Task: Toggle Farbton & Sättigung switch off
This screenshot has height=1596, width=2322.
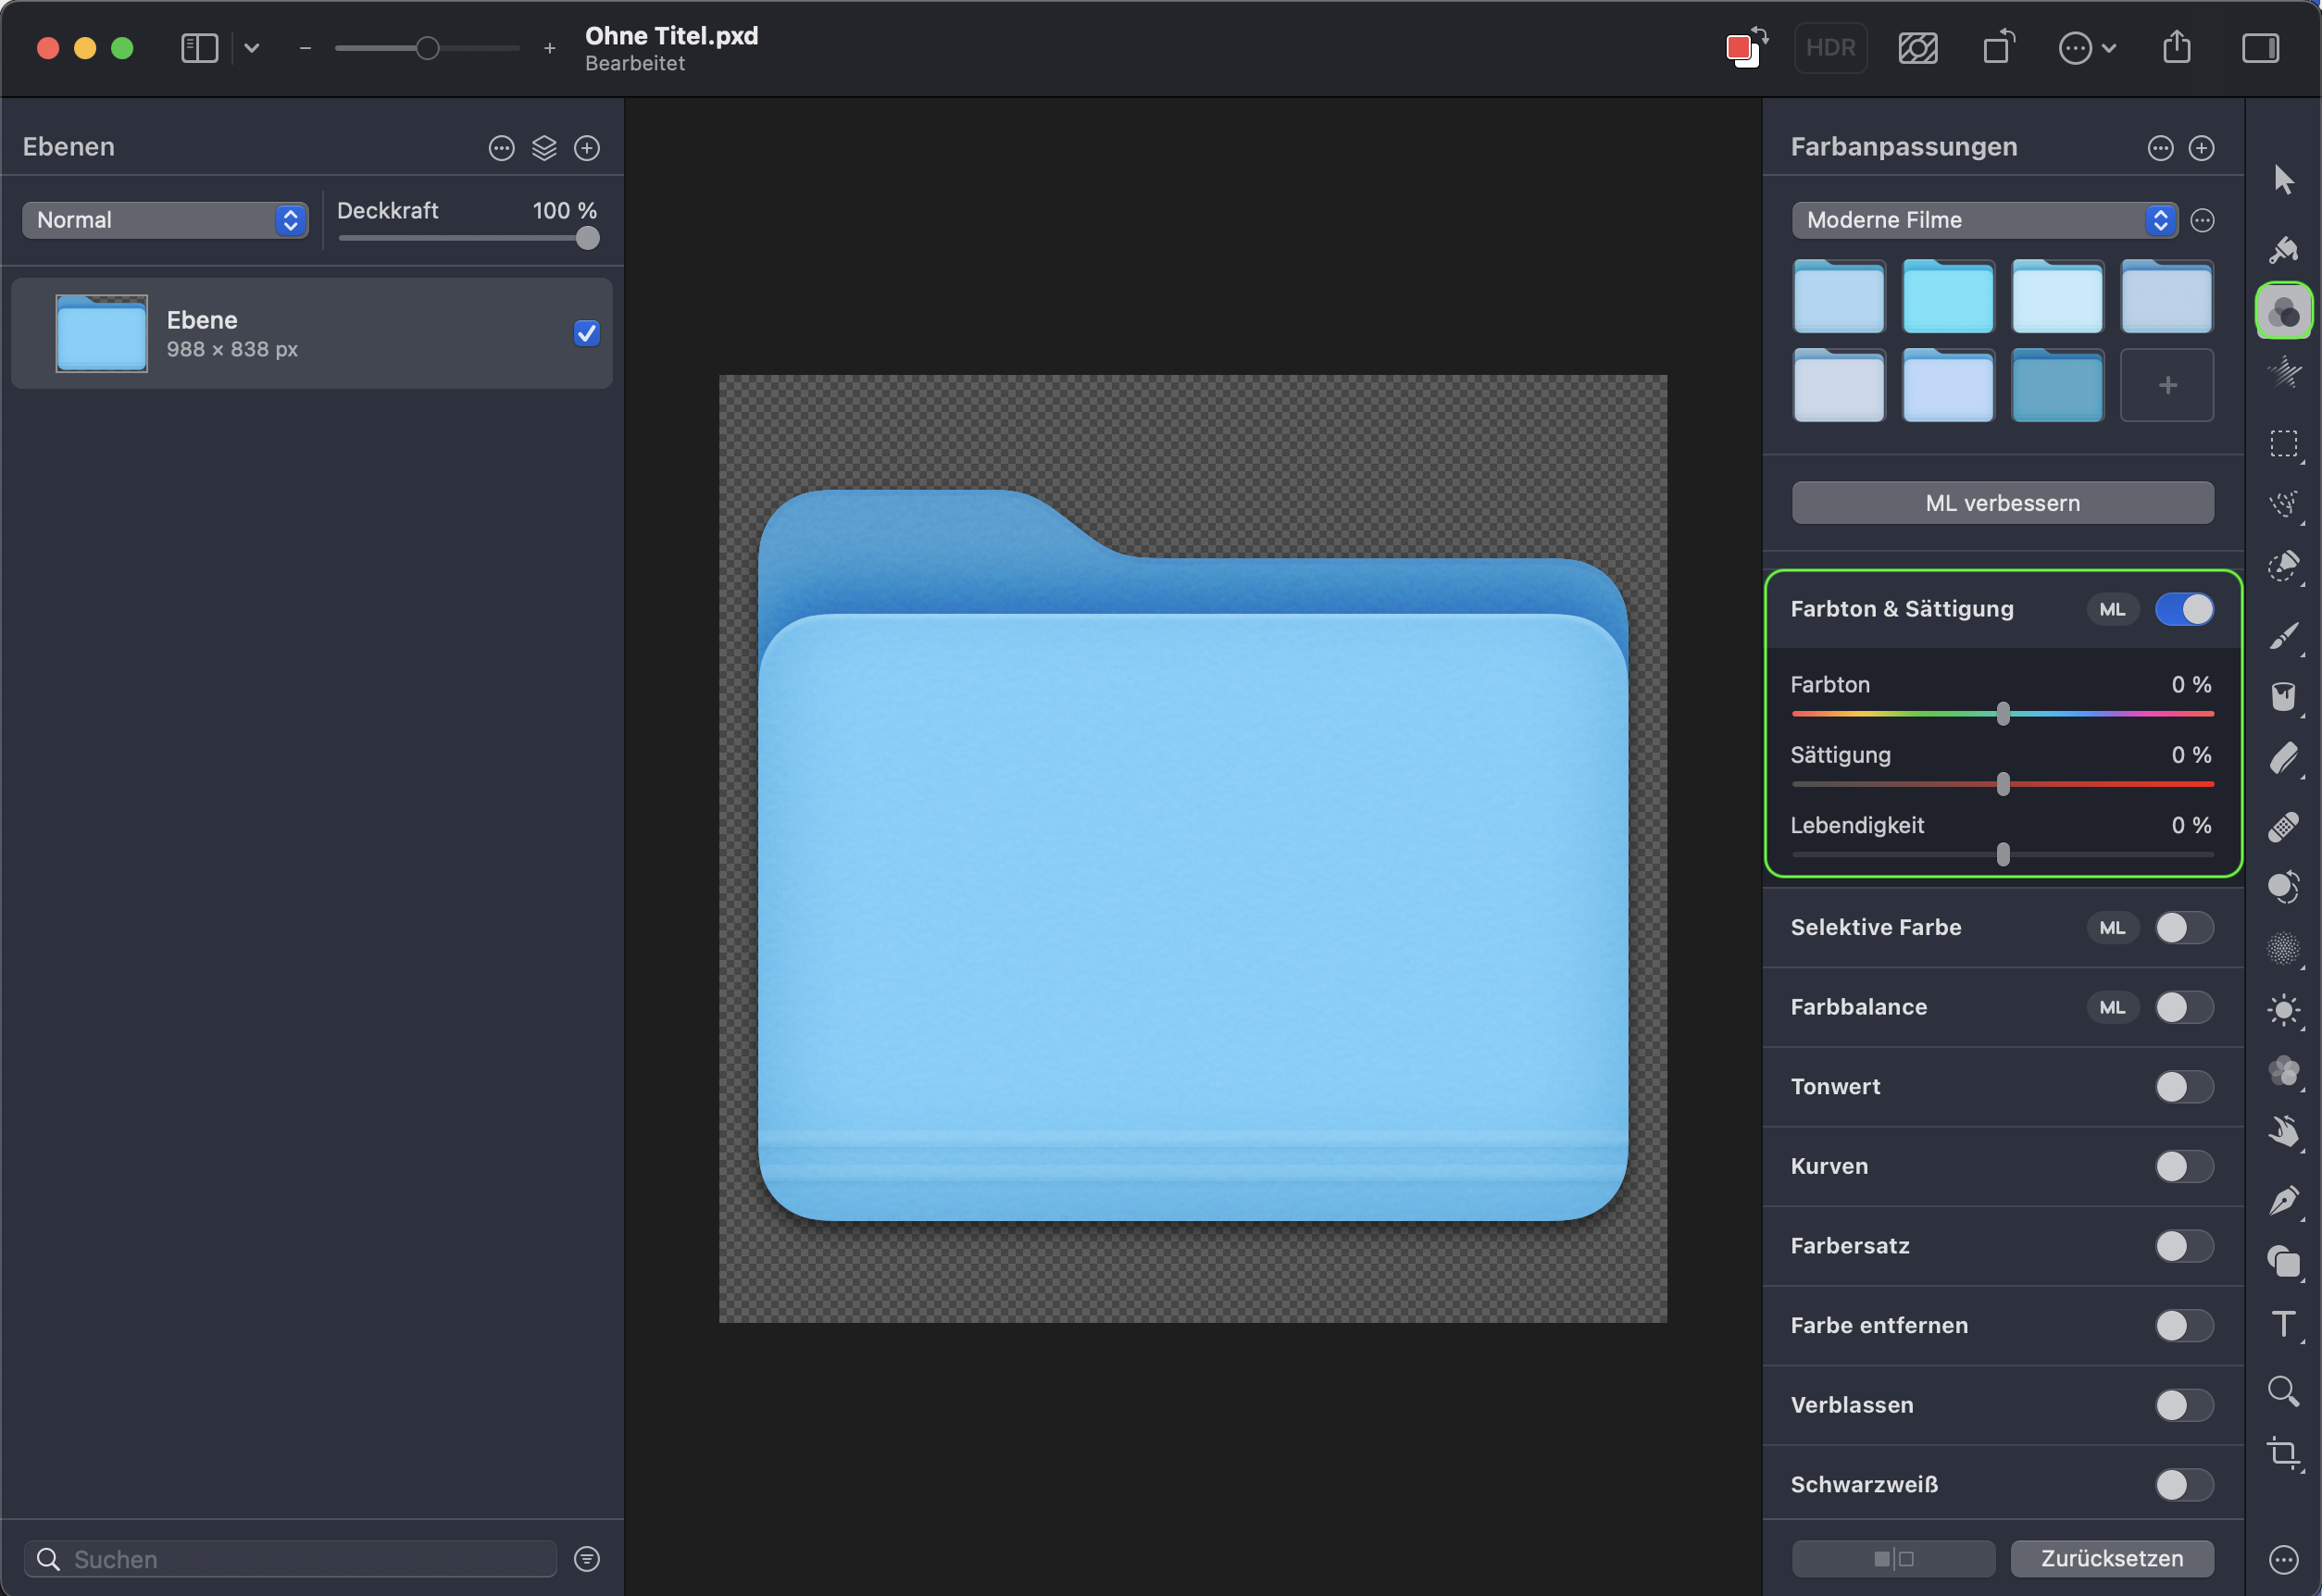Action: 2184,609
